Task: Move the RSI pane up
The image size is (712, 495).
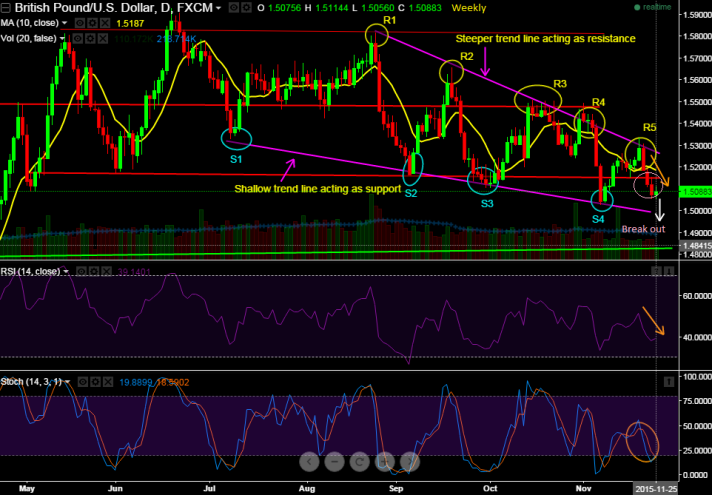Action: pos(656,271)
